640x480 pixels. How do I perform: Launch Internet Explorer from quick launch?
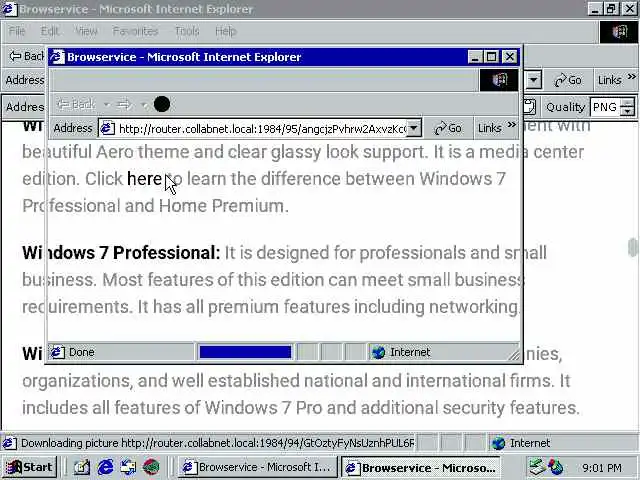(x=105, y=467)
